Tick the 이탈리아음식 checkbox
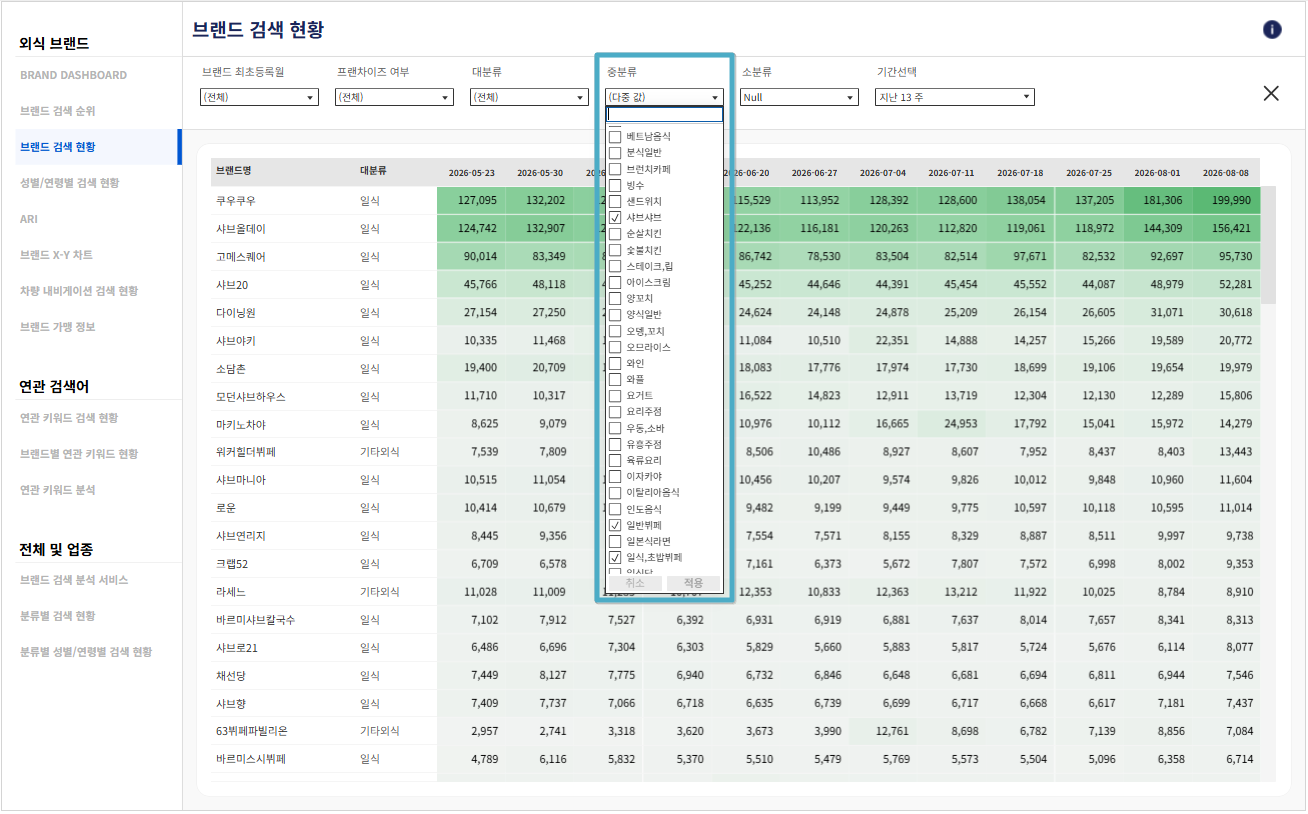The height and width of the screenshot is (814, 1308). pyautogui.click(x=615, y=492)
